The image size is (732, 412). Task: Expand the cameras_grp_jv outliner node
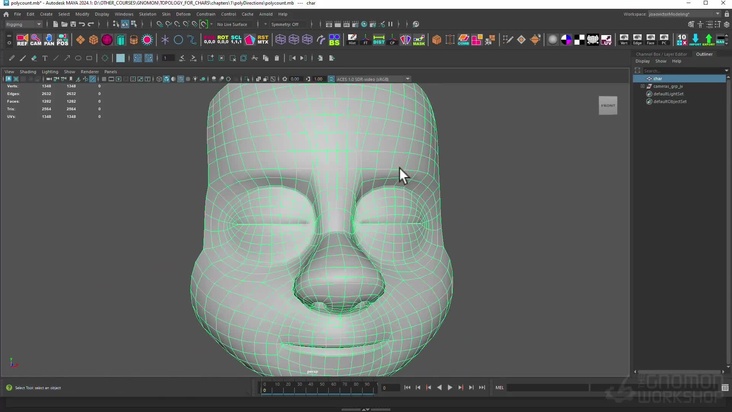[643, 86]
